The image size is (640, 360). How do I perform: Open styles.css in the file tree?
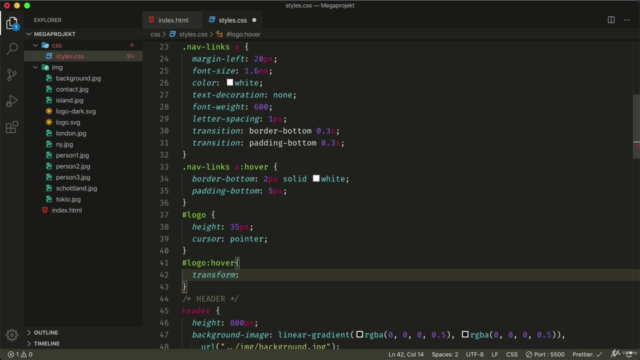coord(70,56)
